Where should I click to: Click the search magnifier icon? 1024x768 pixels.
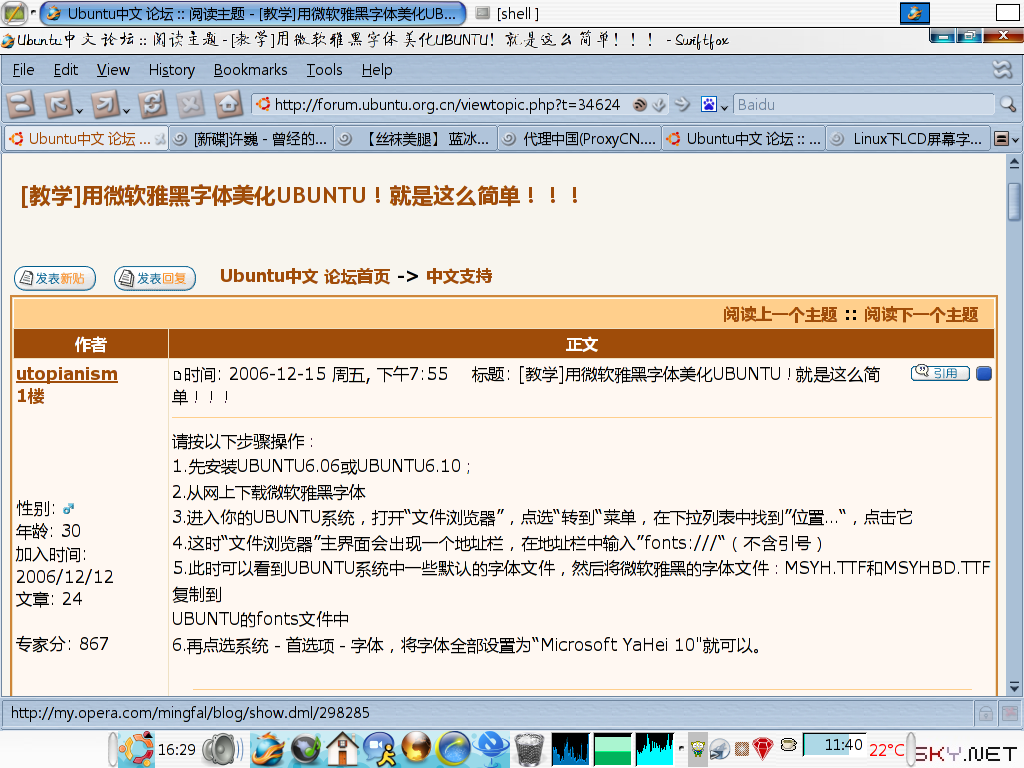[1008, 104]
